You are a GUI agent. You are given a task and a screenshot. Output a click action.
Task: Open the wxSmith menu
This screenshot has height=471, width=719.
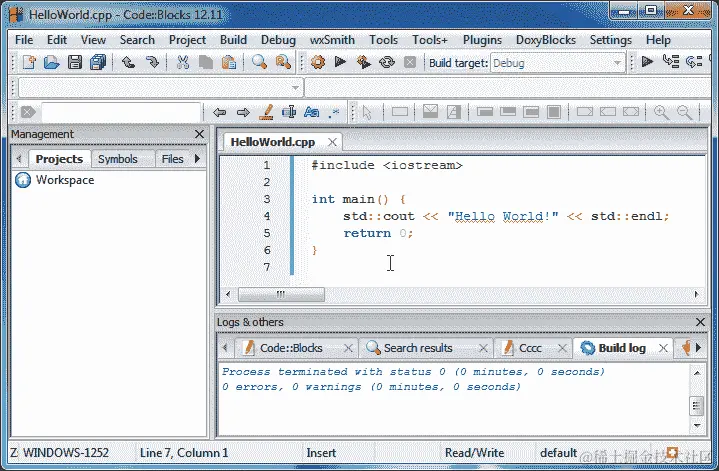(x=332, y=40)
